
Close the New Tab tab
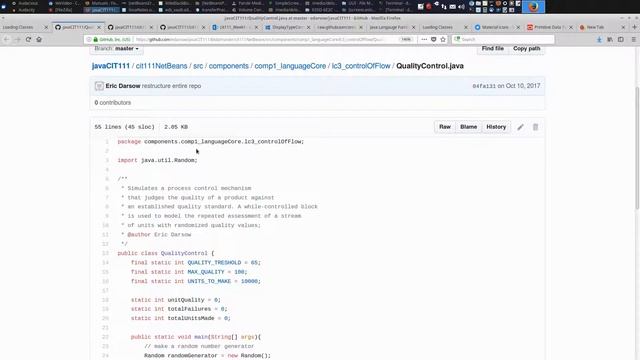pyautogui.click(x=623, y=27)
